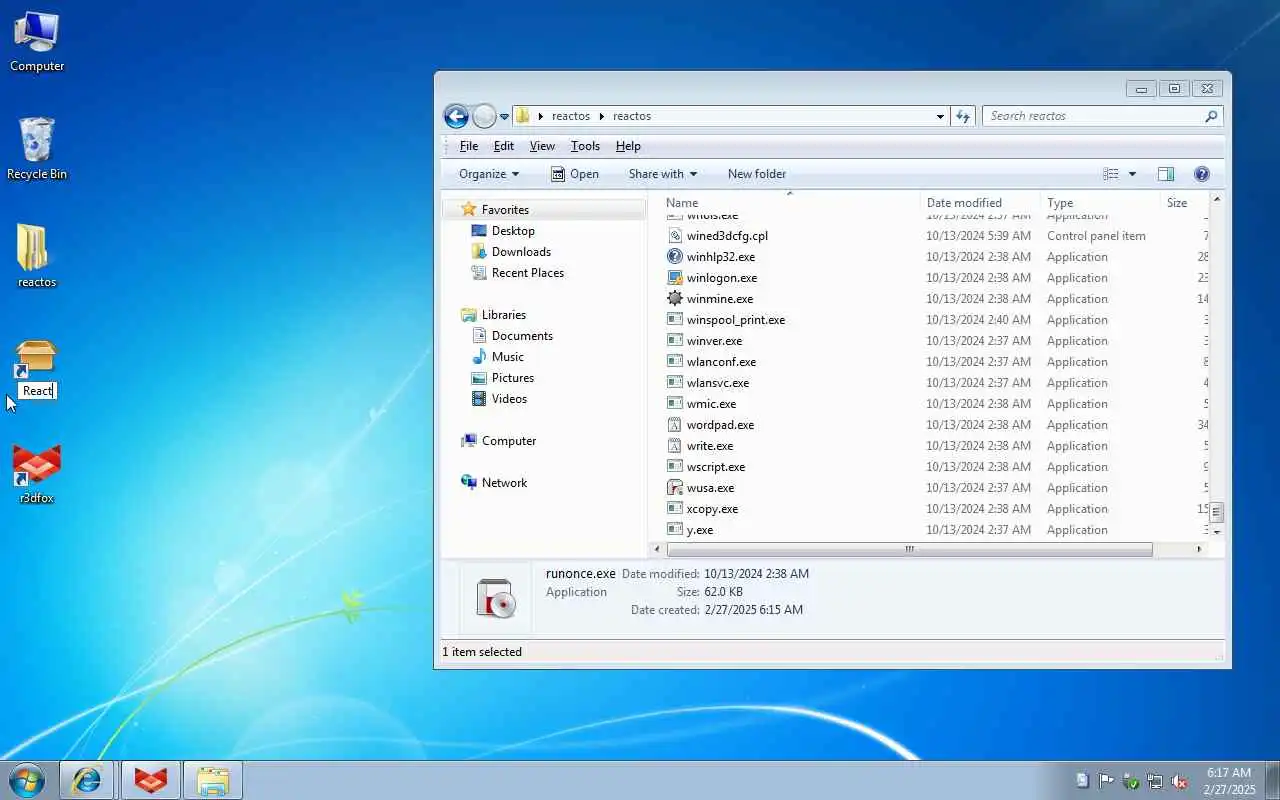Click the Search reactos field
The width and height of the screenshot is (1280, 800).
click(1093, 116)
